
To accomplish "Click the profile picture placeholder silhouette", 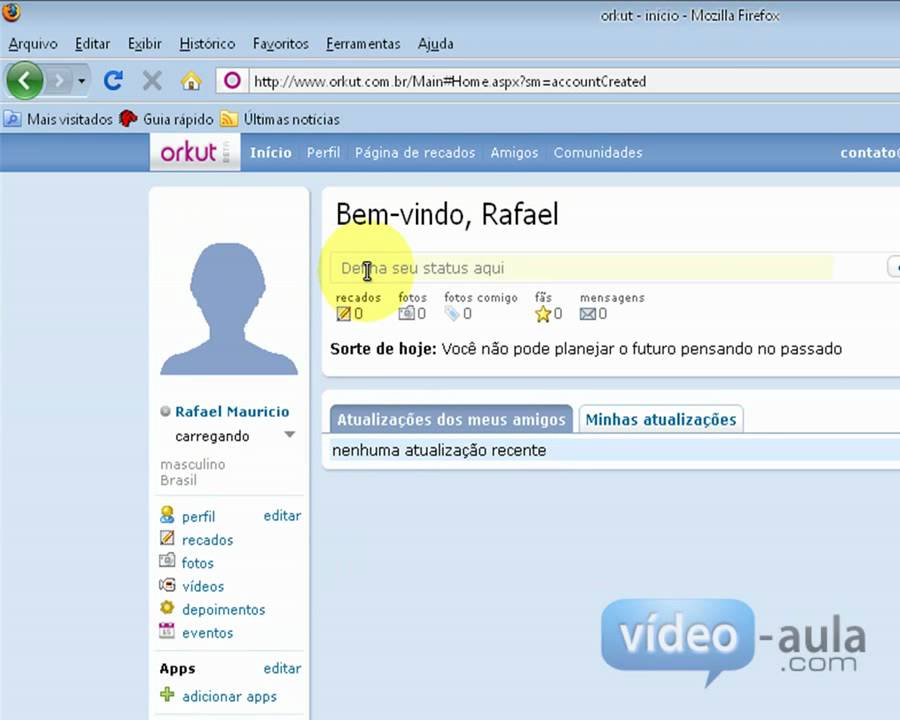I will click(229, 308).
